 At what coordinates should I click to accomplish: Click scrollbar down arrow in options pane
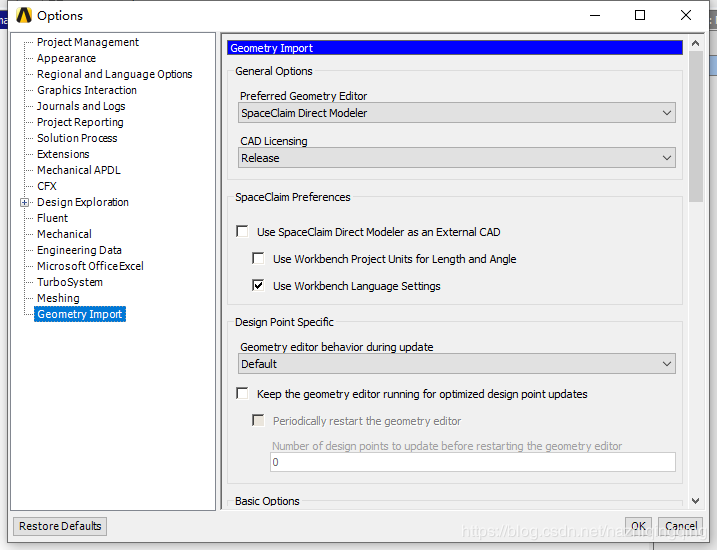[x=696, y=501]
